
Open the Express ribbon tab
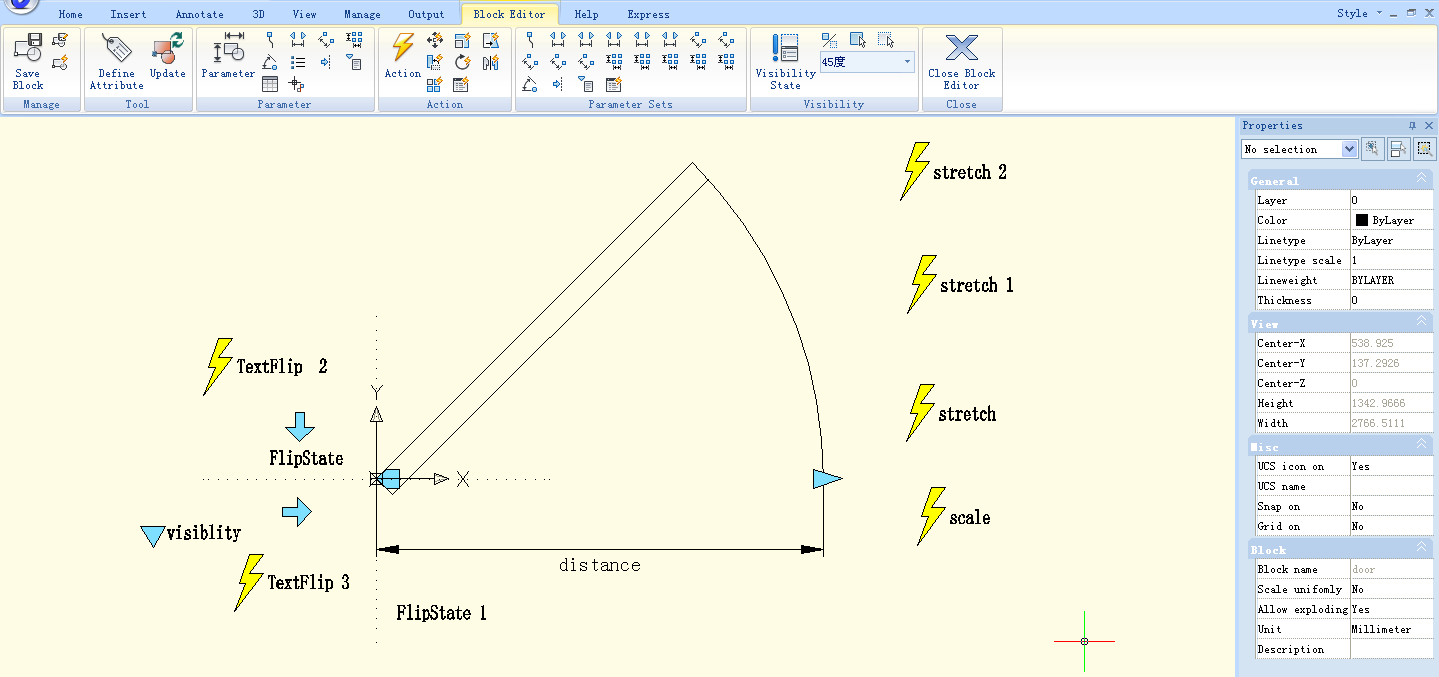[x=648, y=15]
